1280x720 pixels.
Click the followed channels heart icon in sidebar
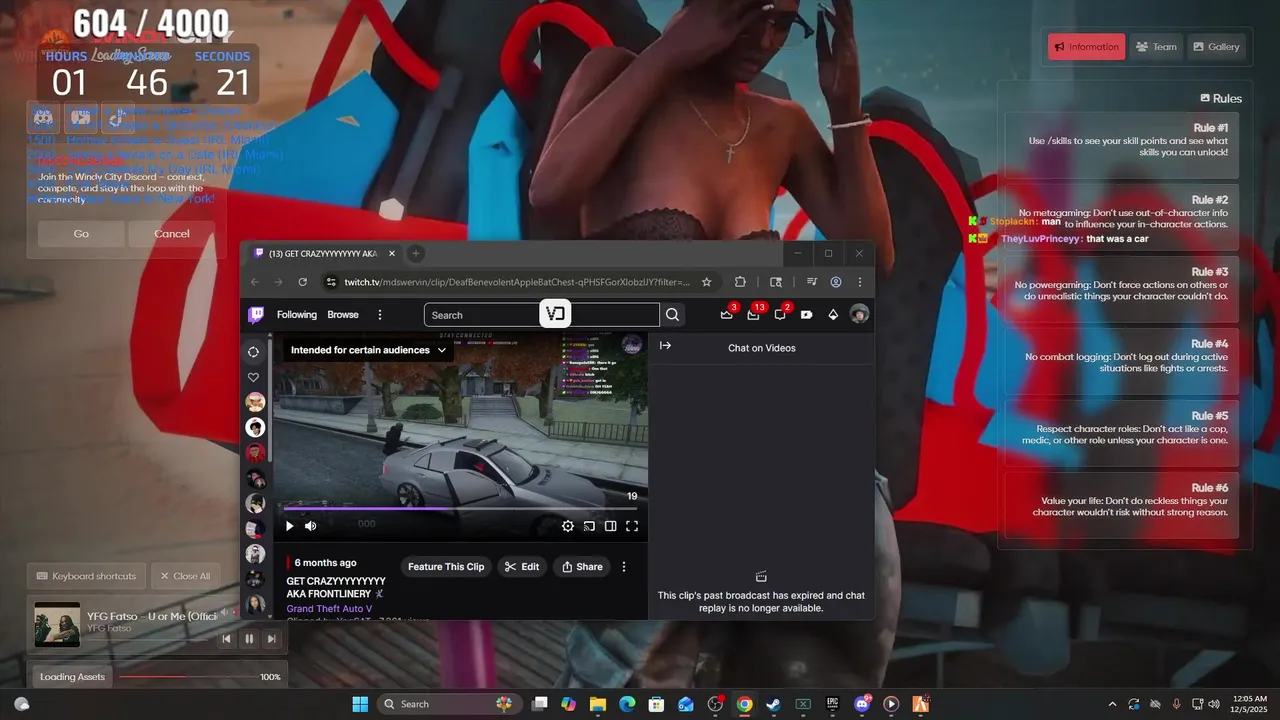click(254, 377)
